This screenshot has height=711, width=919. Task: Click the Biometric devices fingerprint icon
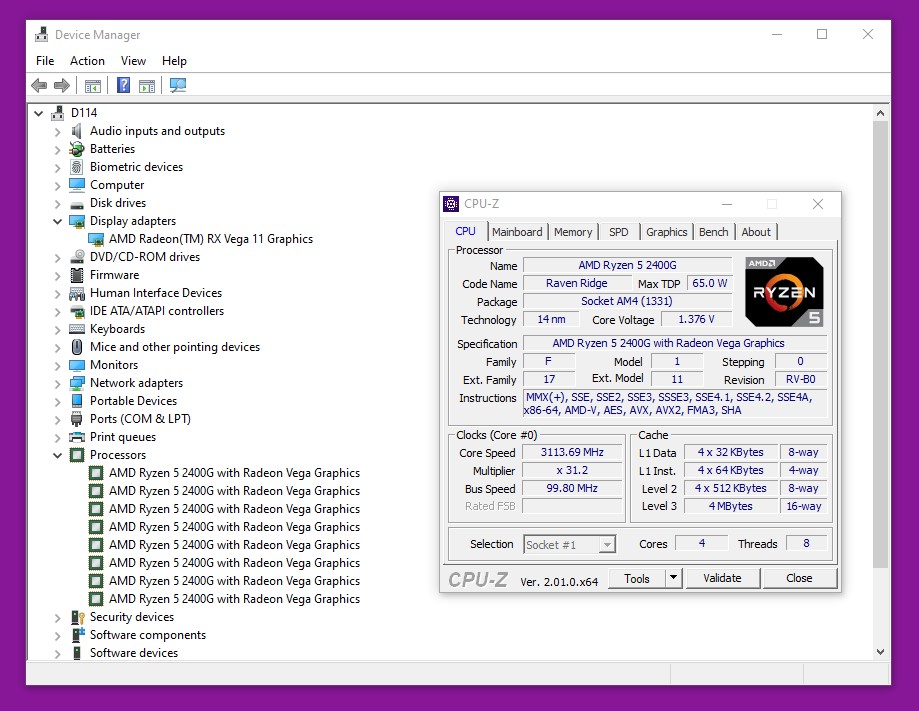click(77, 167)
